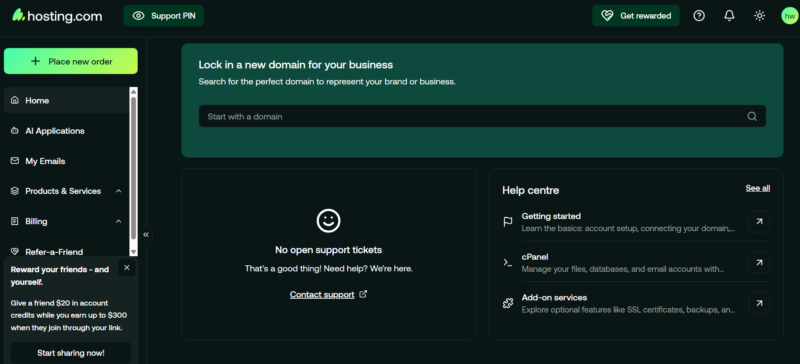The height and width of the screenshot is (364, 800).
Task: Open Getting started arrow button
Action: pyautogui.click(x=759, y=222)
